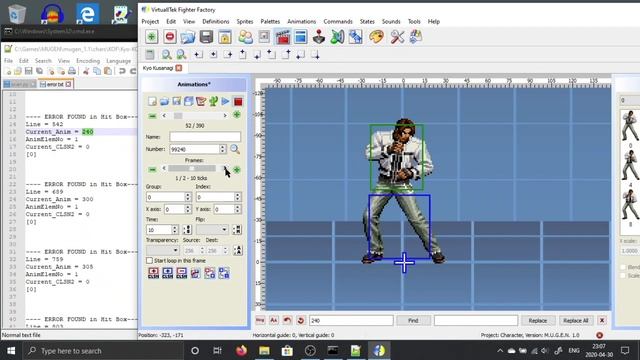The width and height of the screenshot is (640, 360).
Task: Open the Tools menu in Fighter Factory
Action: point(414,21)
